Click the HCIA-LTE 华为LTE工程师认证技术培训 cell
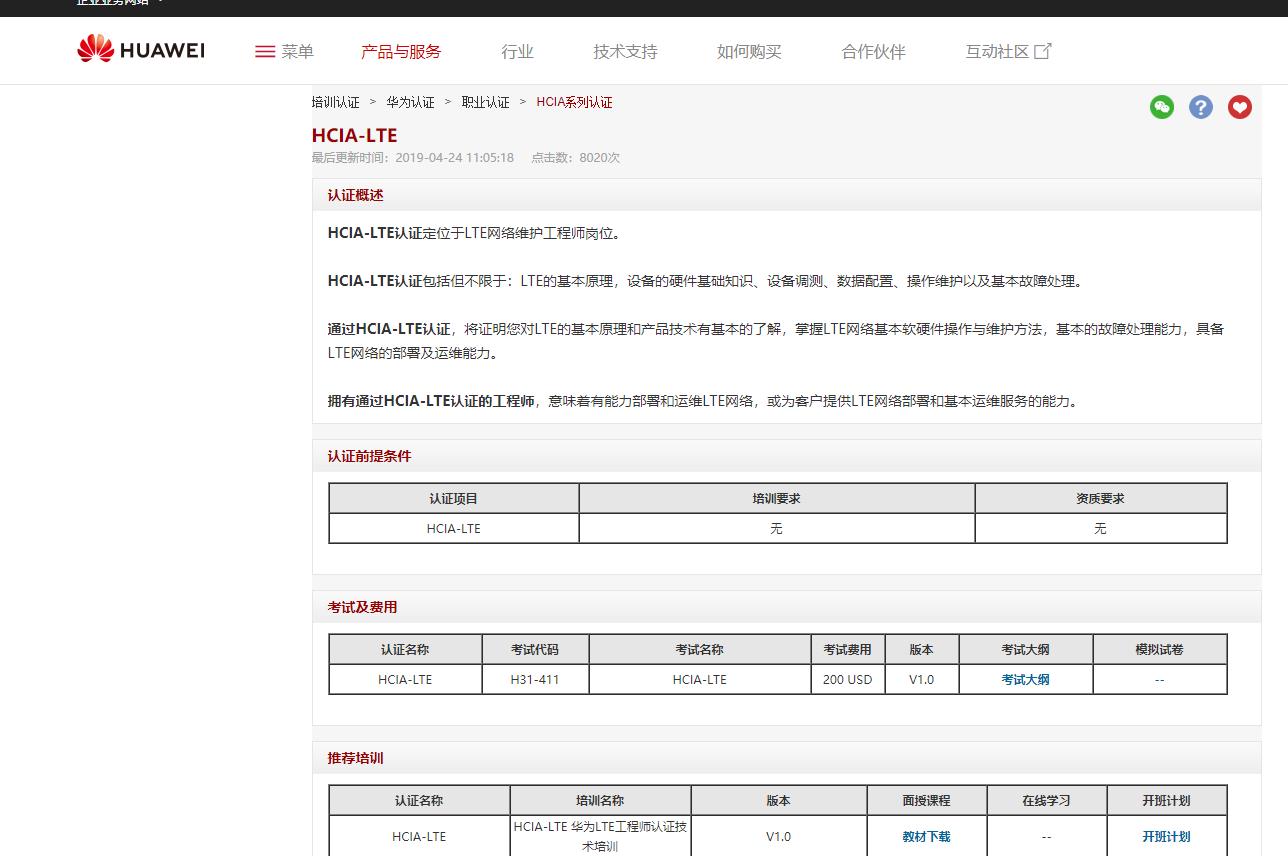 click(600, 836)
